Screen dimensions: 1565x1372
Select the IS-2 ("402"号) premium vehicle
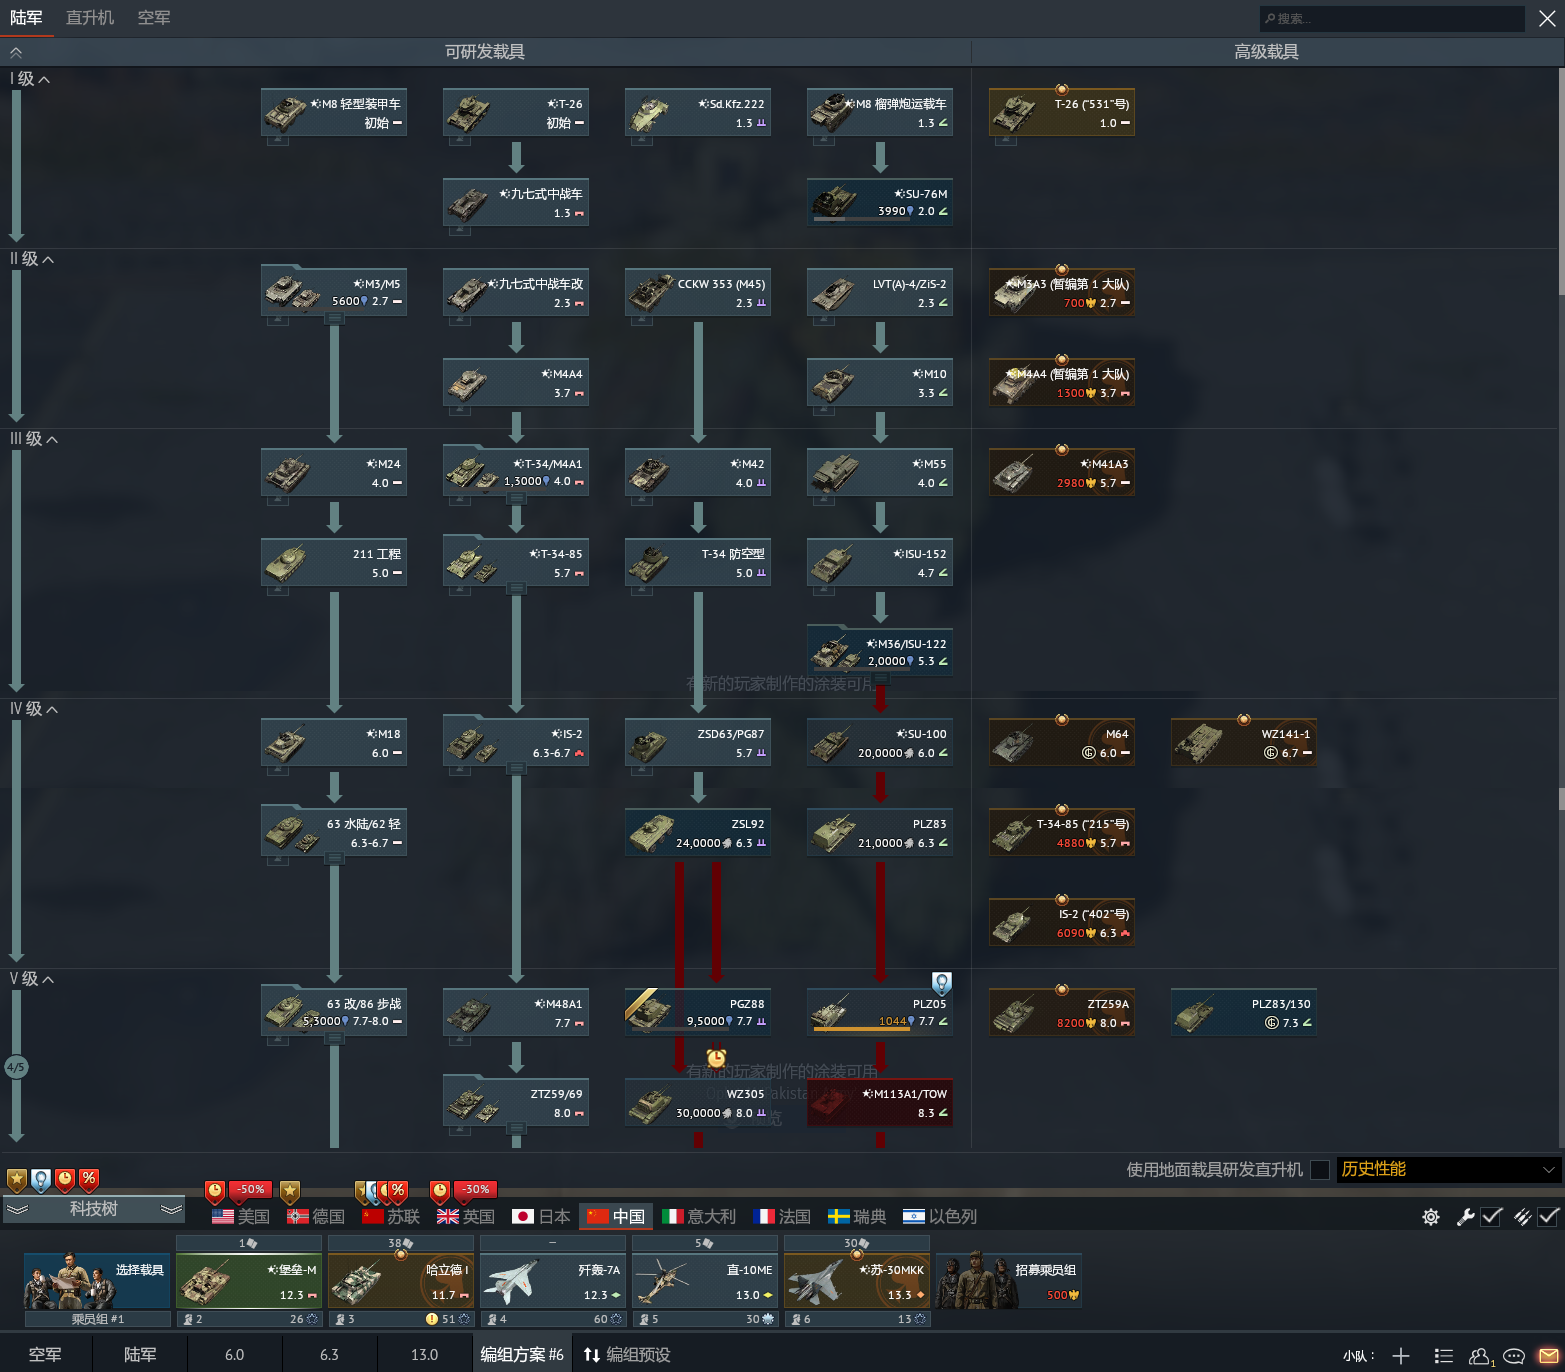[1062, 923]
